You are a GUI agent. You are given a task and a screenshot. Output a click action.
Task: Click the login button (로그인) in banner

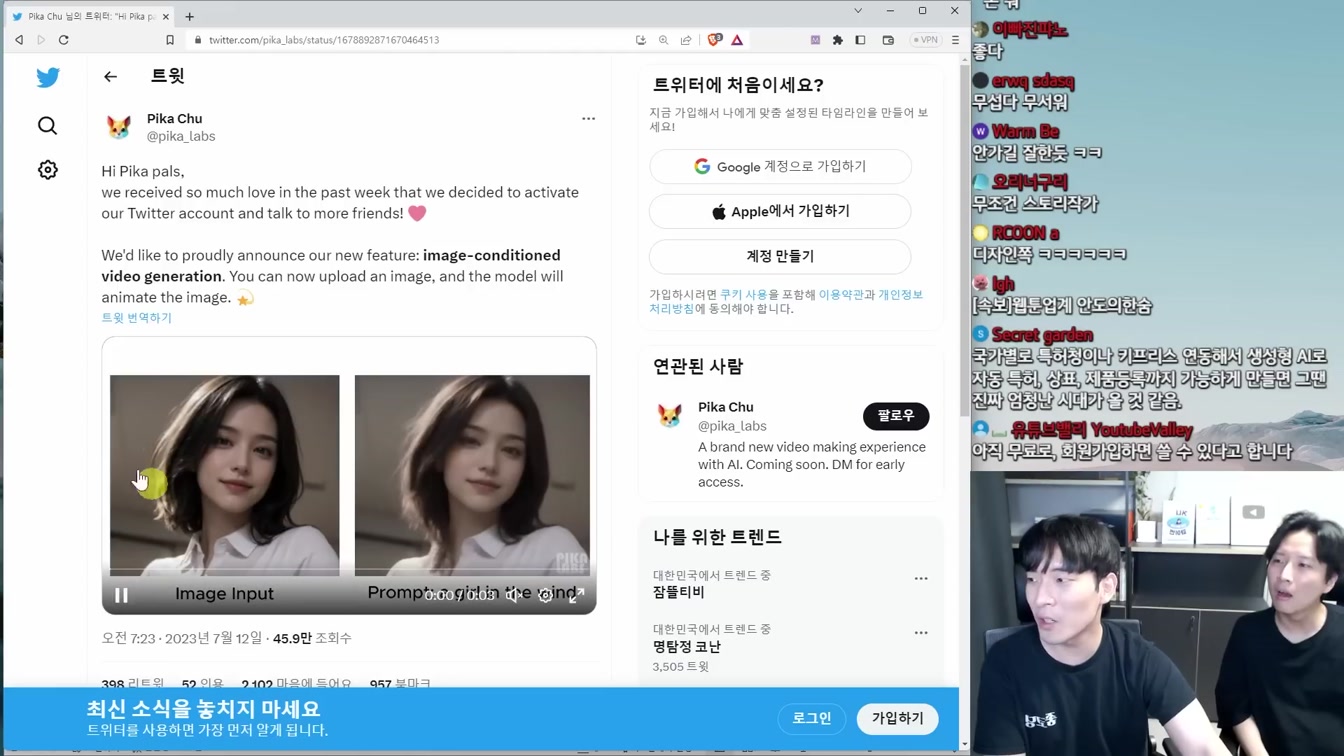tap(812, 718)
